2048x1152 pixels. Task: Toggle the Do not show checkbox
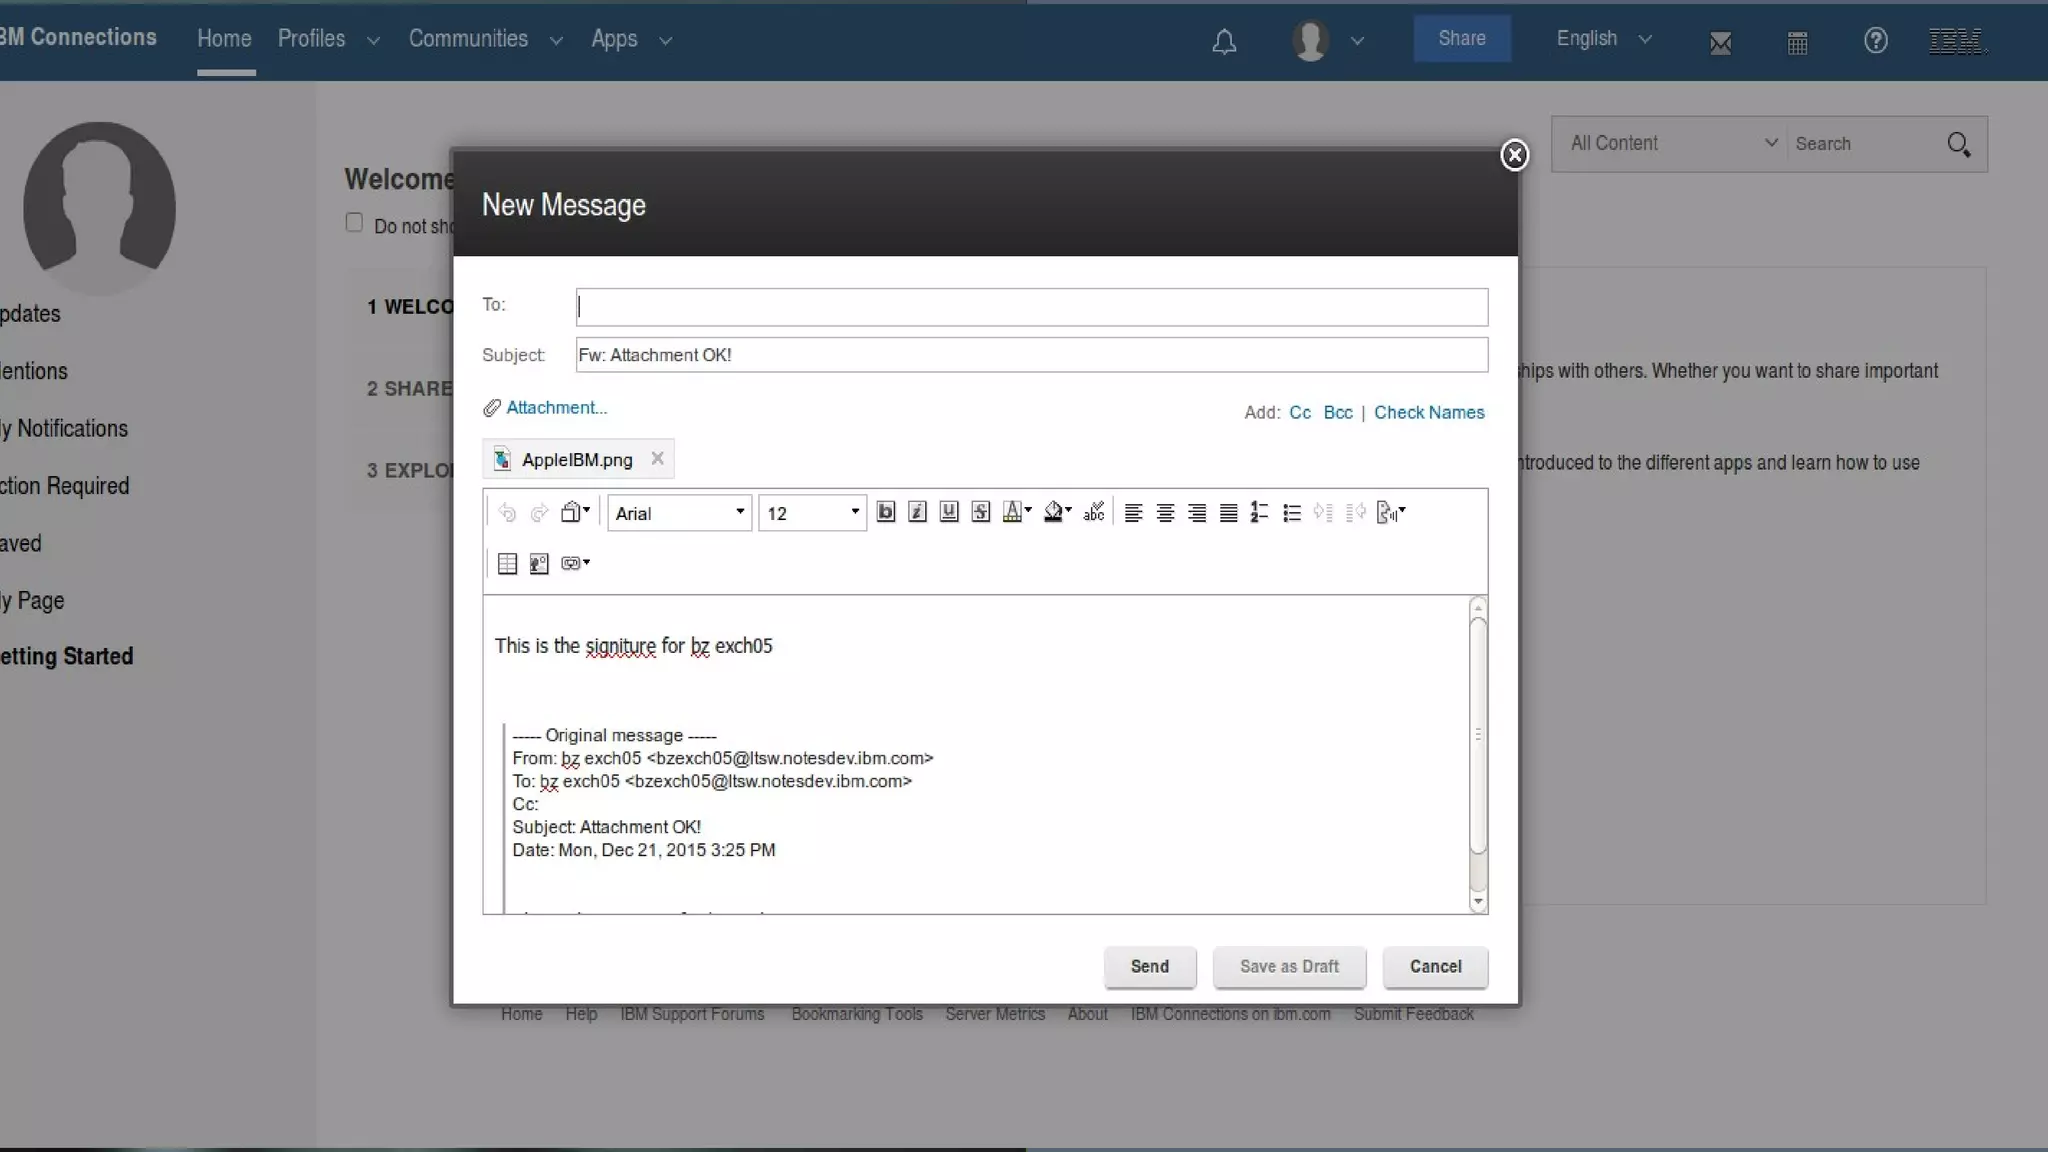[354, 223]
